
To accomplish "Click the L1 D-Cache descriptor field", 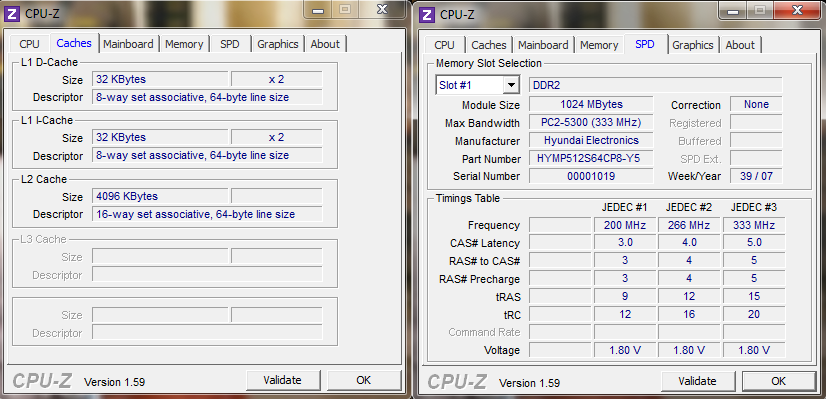I will coord(207,97).
